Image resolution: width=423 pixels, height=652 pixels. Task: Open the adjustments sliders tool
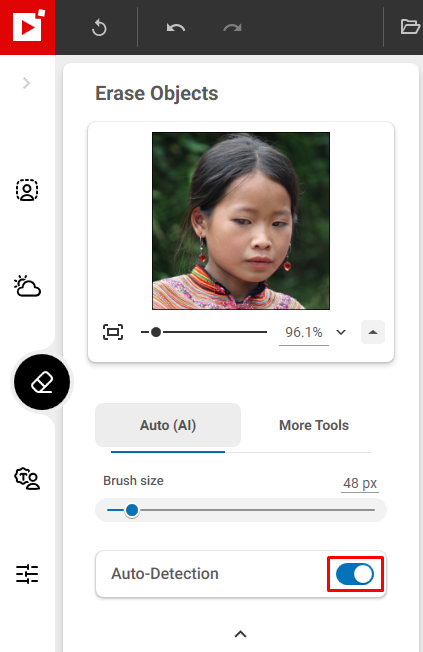(x=27, y=574)
